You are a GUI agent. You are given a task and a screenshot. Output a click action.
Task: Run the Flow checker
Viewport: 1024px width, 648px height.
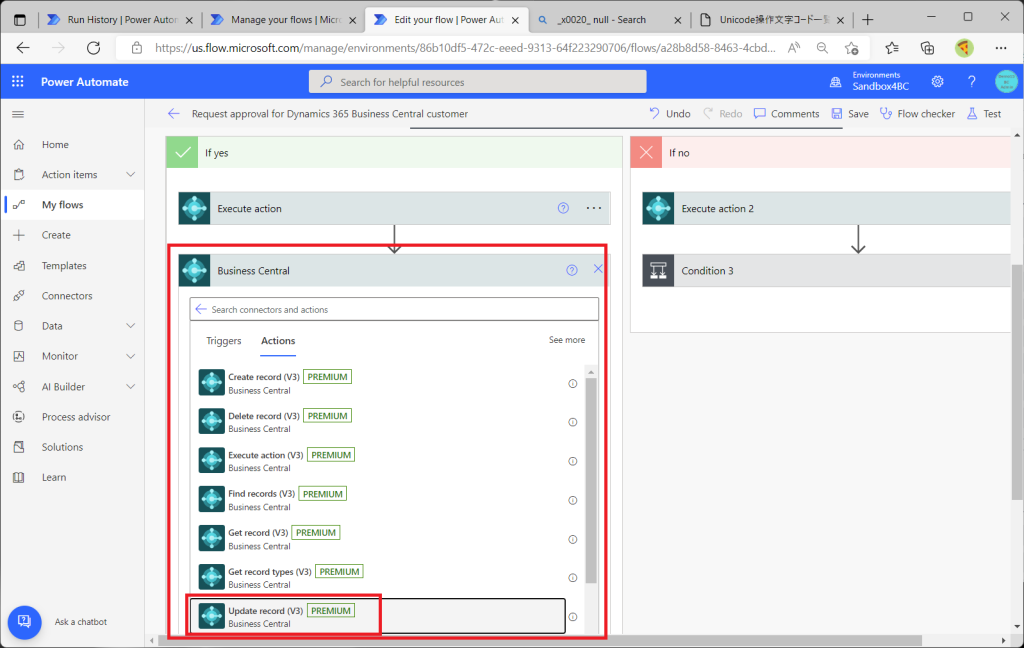point(917,114)
